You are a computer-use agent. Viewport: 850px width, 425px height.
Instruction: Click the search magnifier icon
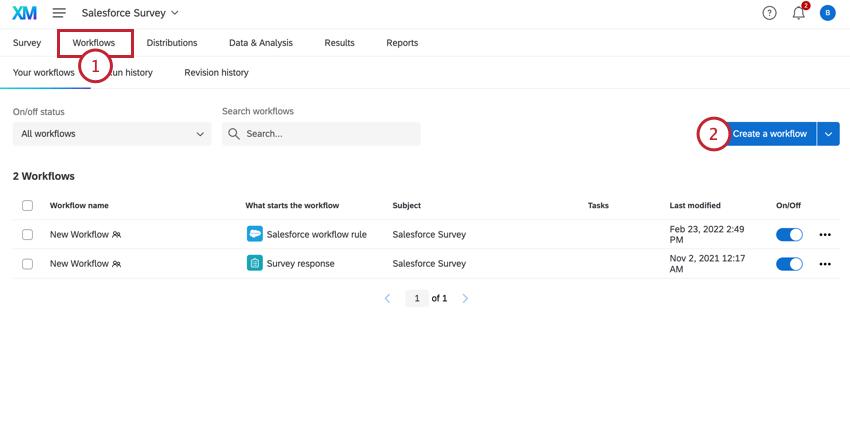click(x=234, y=134)
